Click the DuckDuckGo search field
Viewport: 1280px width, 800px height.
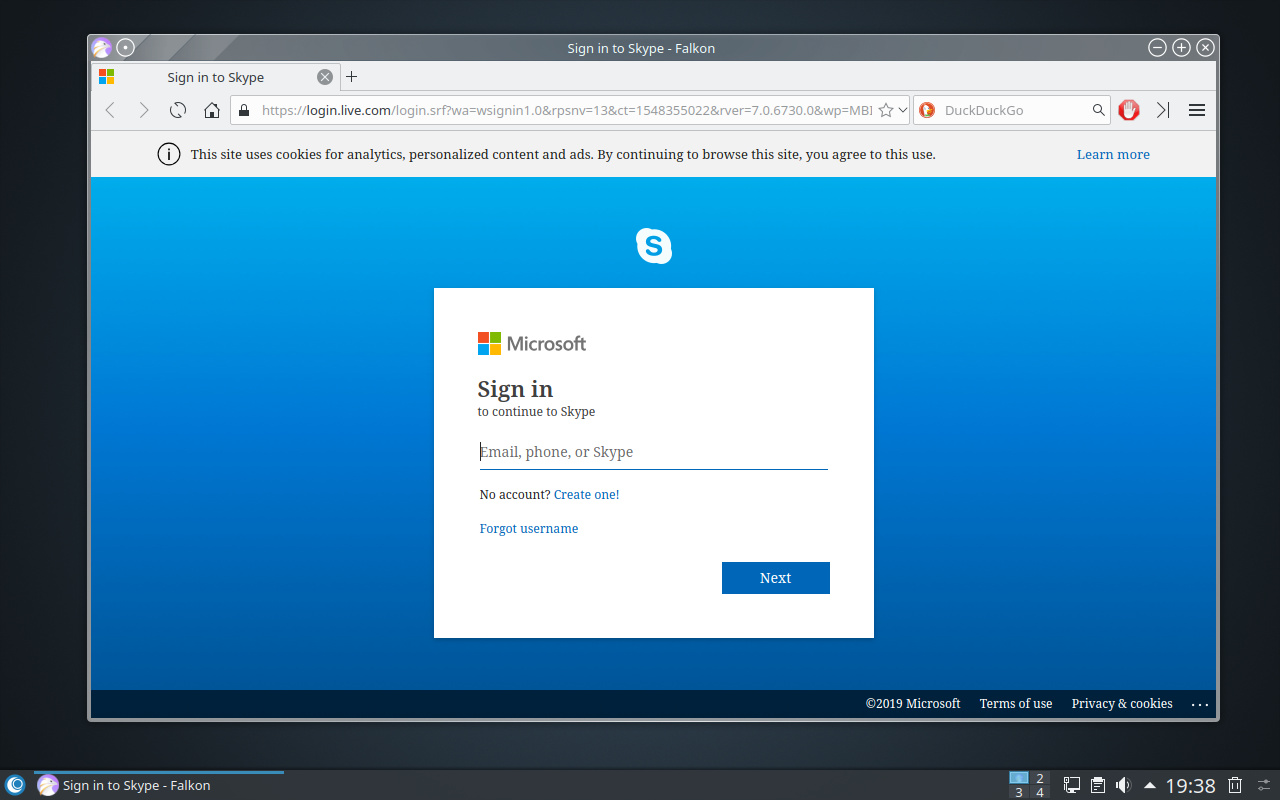(x=1013, y=110)
